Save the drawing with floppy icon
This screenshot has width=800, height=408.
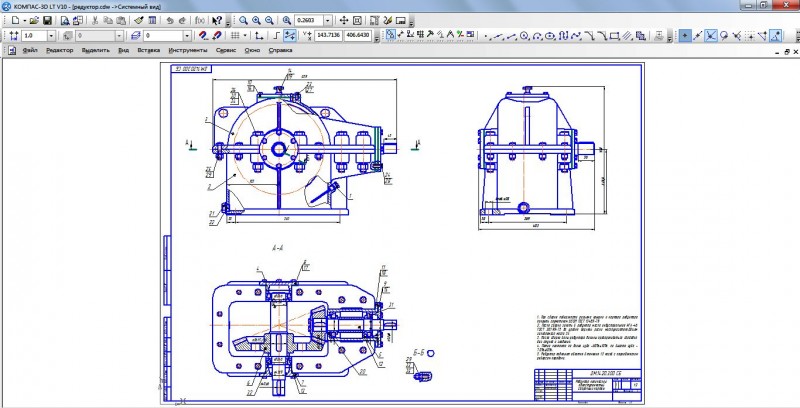coord(47,20)
